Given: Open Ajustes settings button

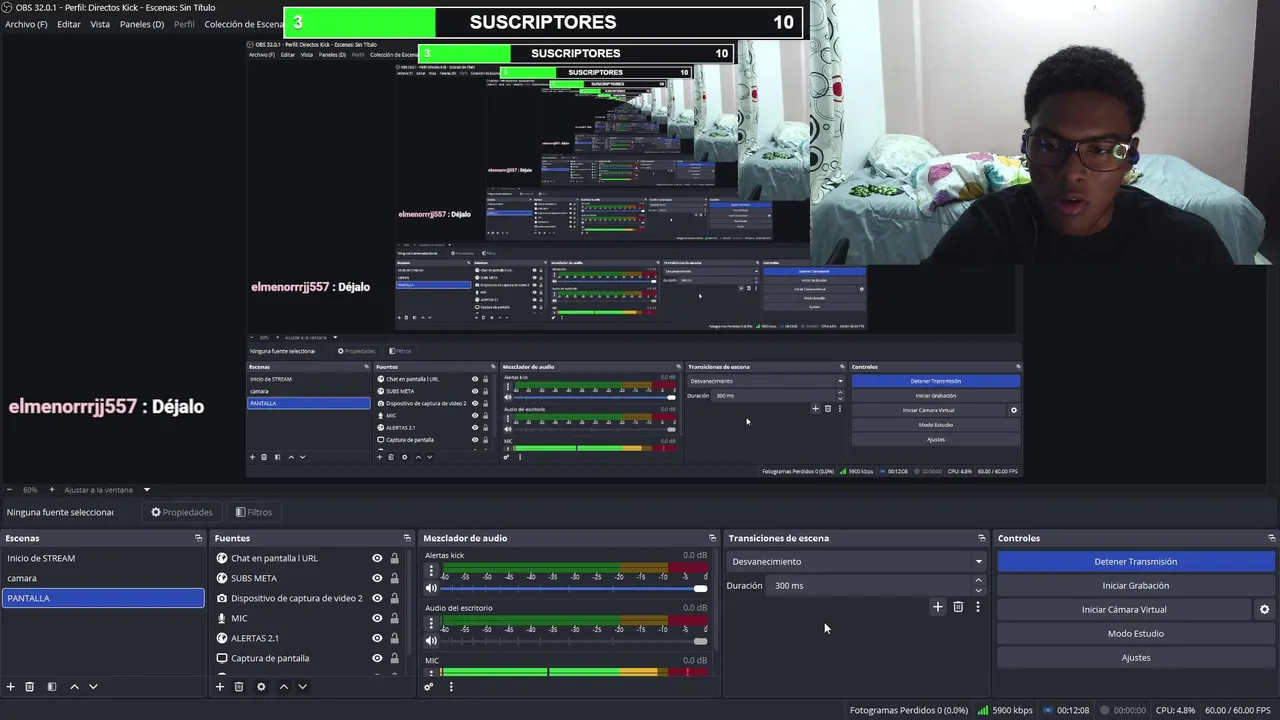Looking at the screenshot, I should pyautogui.click(x=1136, y=657).
